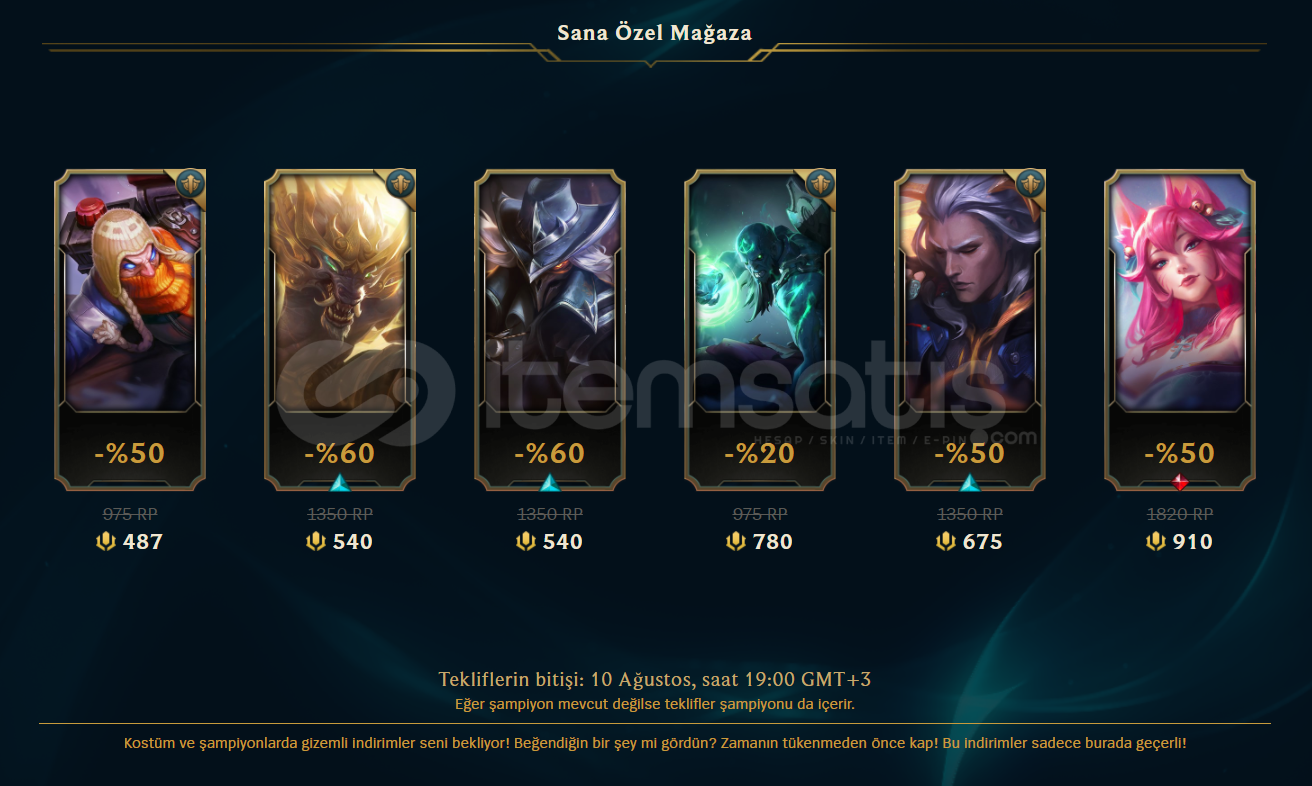The width and height of the screenshot is (1312, 786).
Task: Click the legacy badge on the green ghost skin card
Action: [x=820, y=184]
